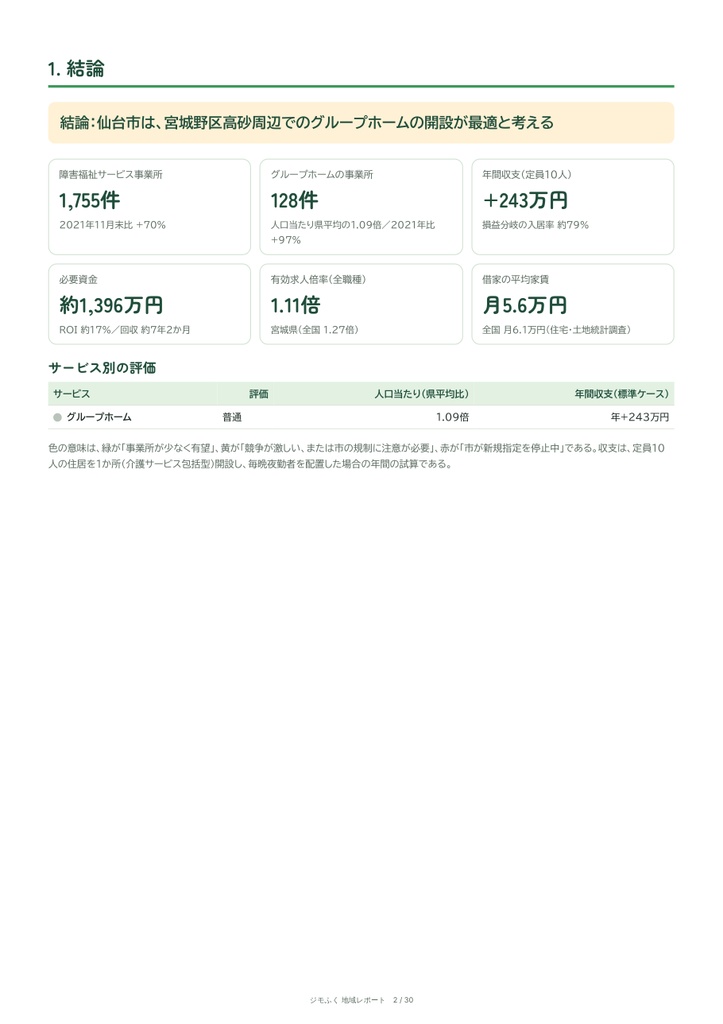
Task: Click the section heading '1. 結論'
Action: [76, 69]
